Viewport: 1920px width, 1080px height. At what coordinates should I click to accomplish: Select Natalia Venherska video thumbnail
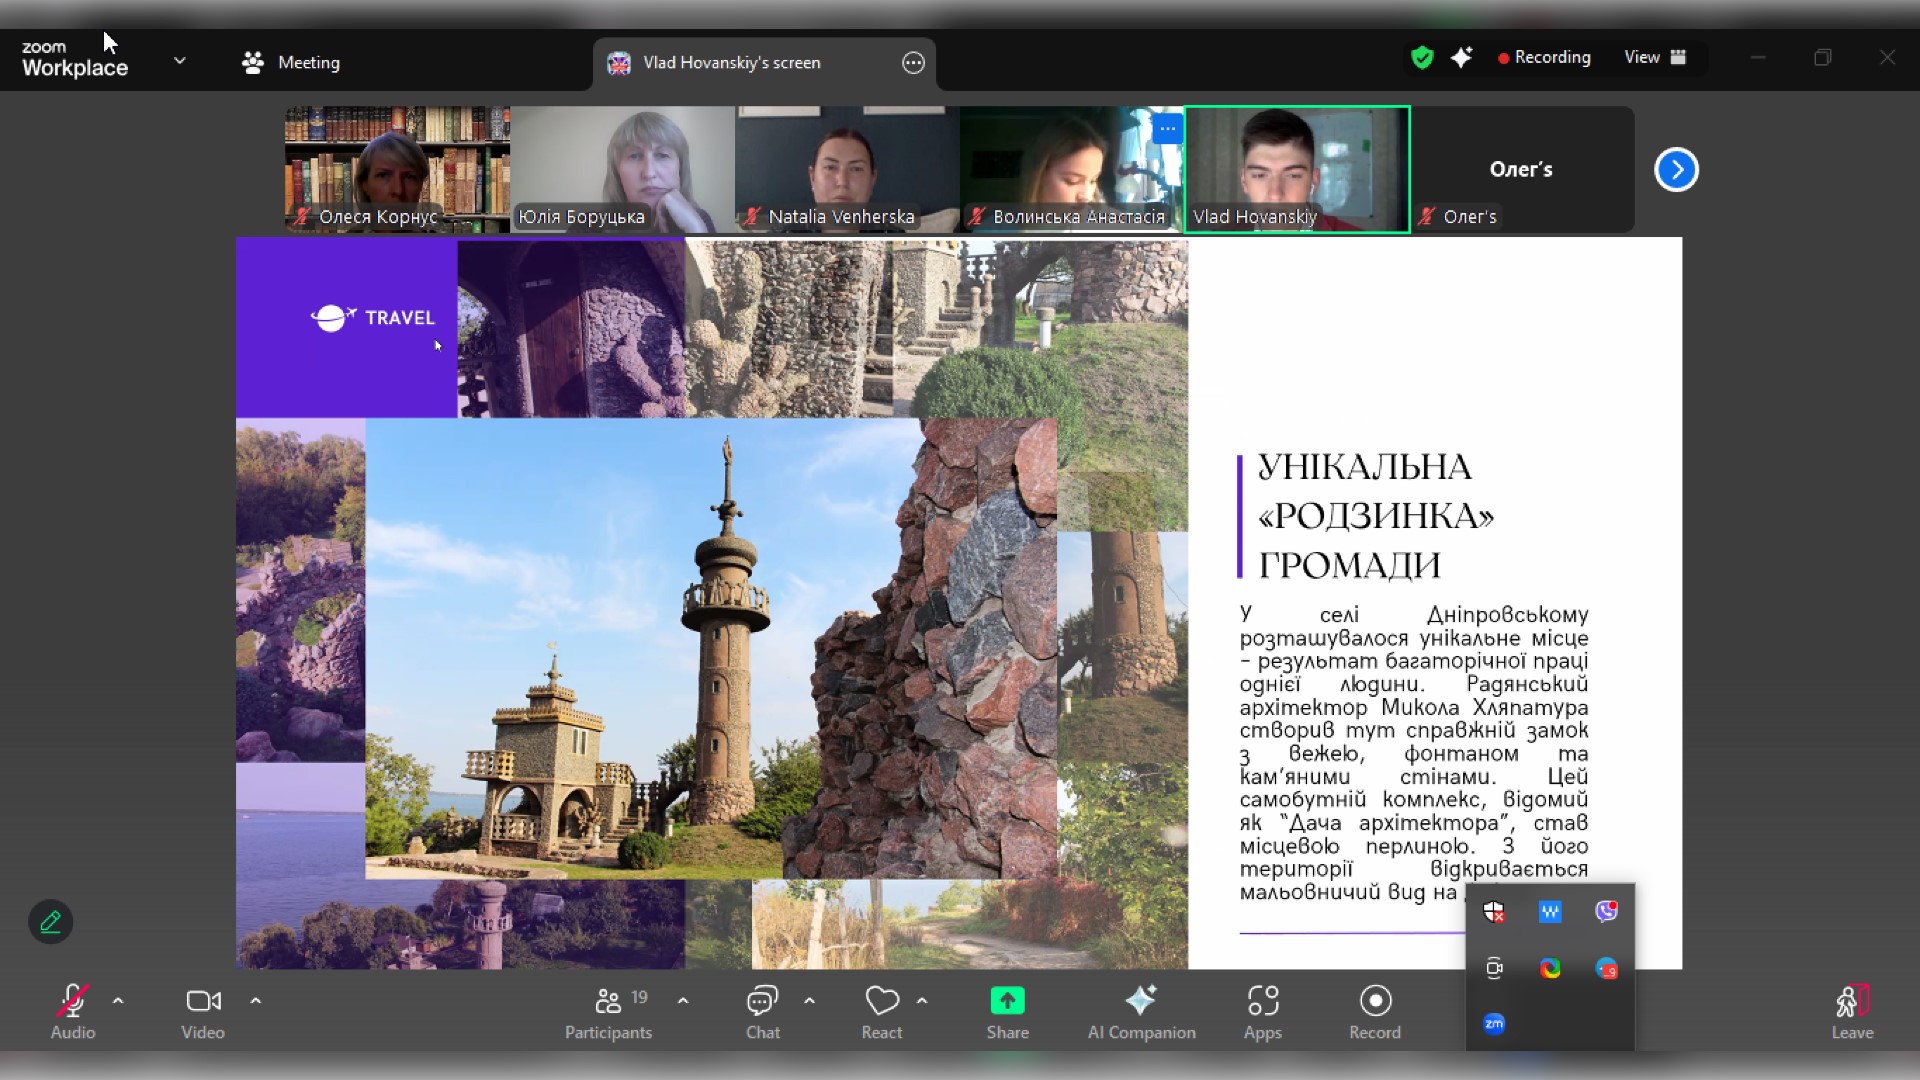[x=847, y=169]
